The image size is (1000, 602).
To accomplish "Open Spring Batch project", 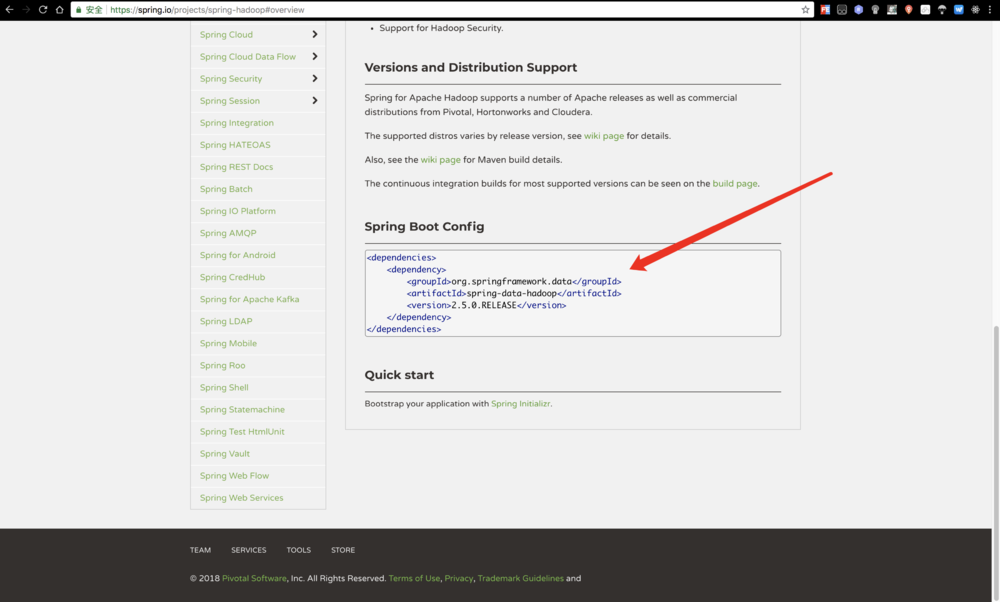I will 226,189.
